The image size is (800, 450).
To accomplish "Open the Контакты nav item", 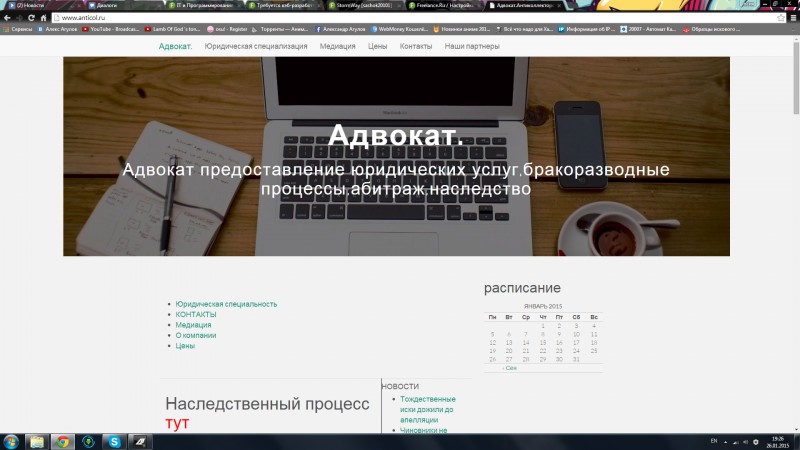I will 415,46.
